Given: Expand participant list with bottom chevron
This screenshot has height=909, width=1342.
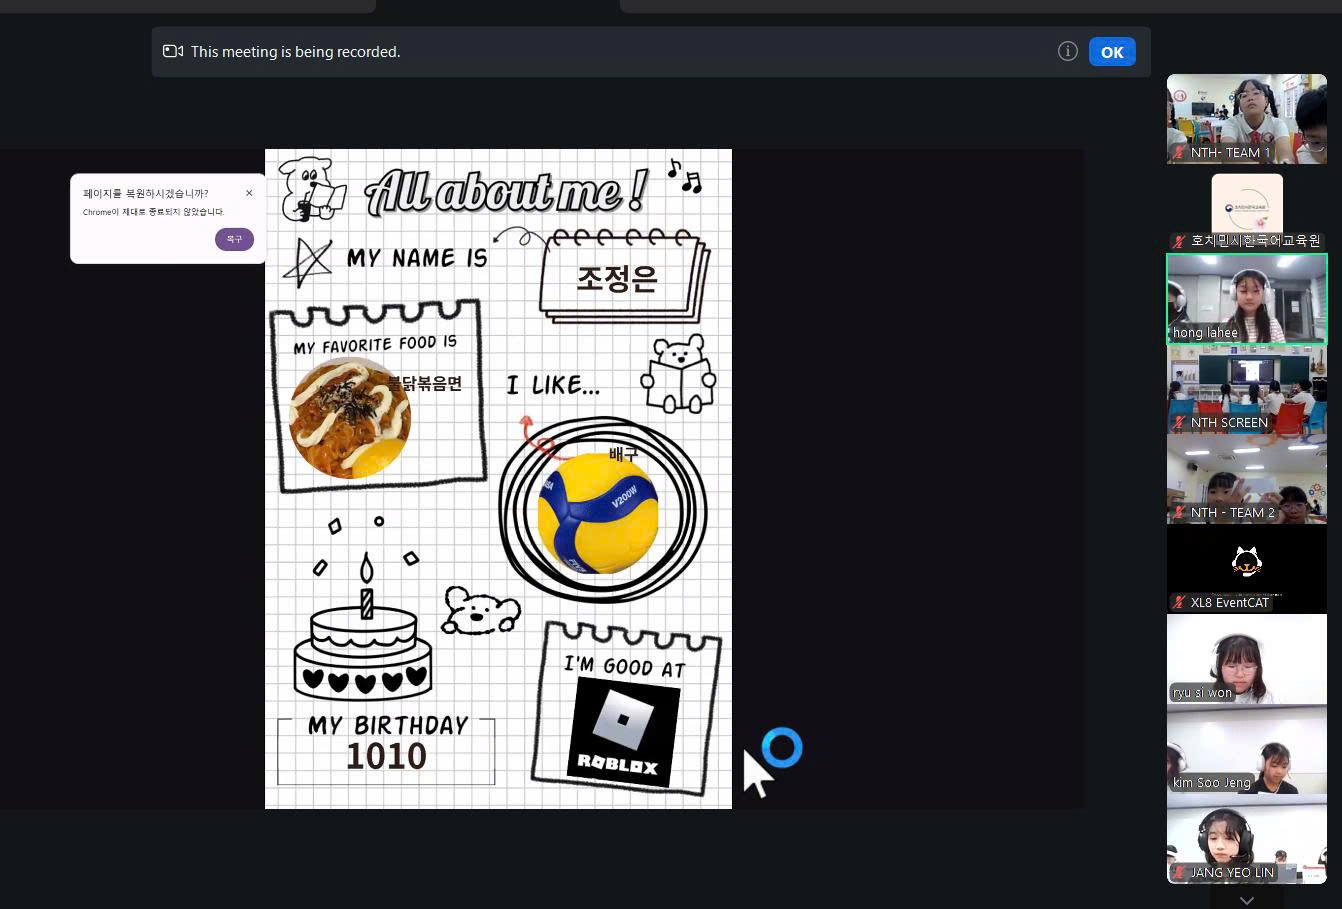Looking at the screenshot, I should (x=1246, y=899).
